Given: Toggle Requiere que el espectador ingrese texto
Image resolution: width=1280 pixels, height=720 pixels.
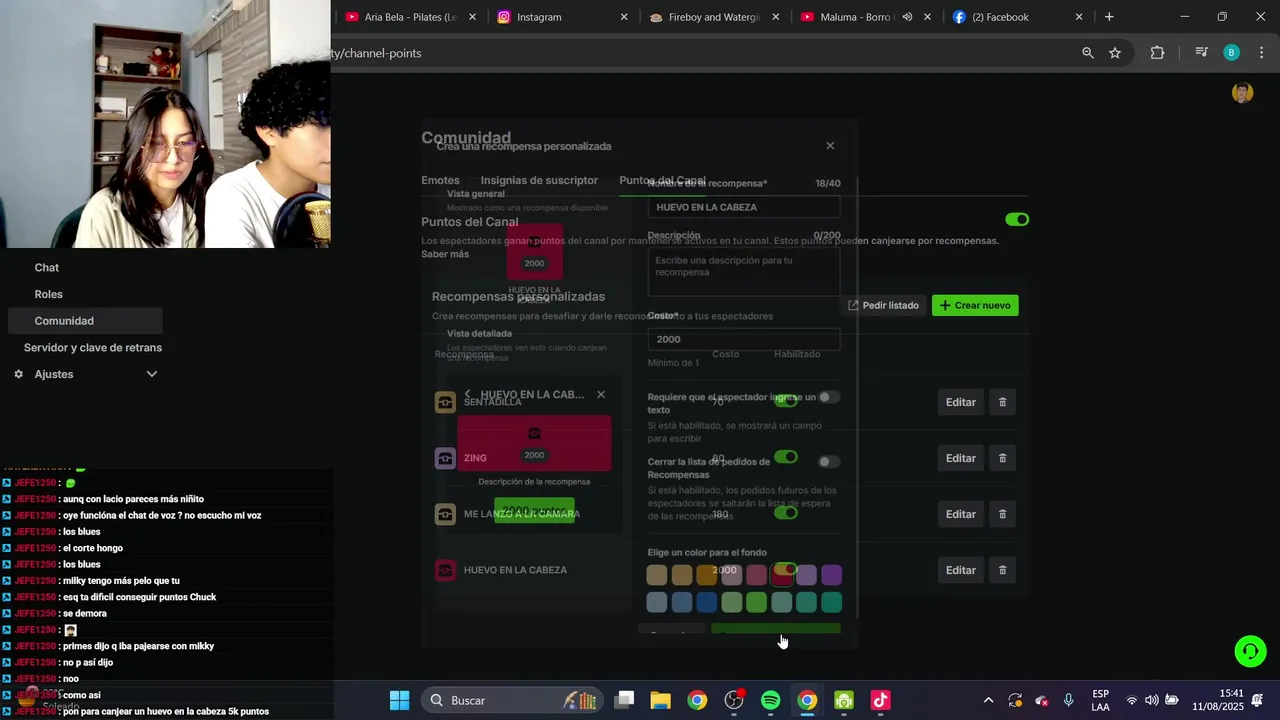Looking at the screenshot, I should [829, 397].
